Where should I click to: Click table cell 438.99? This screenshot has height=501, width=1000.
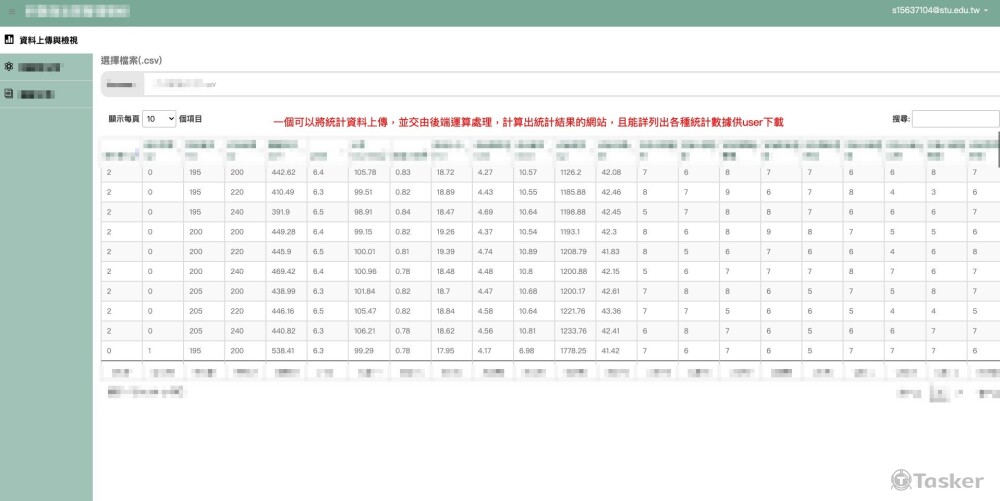(x=286, y=291)
